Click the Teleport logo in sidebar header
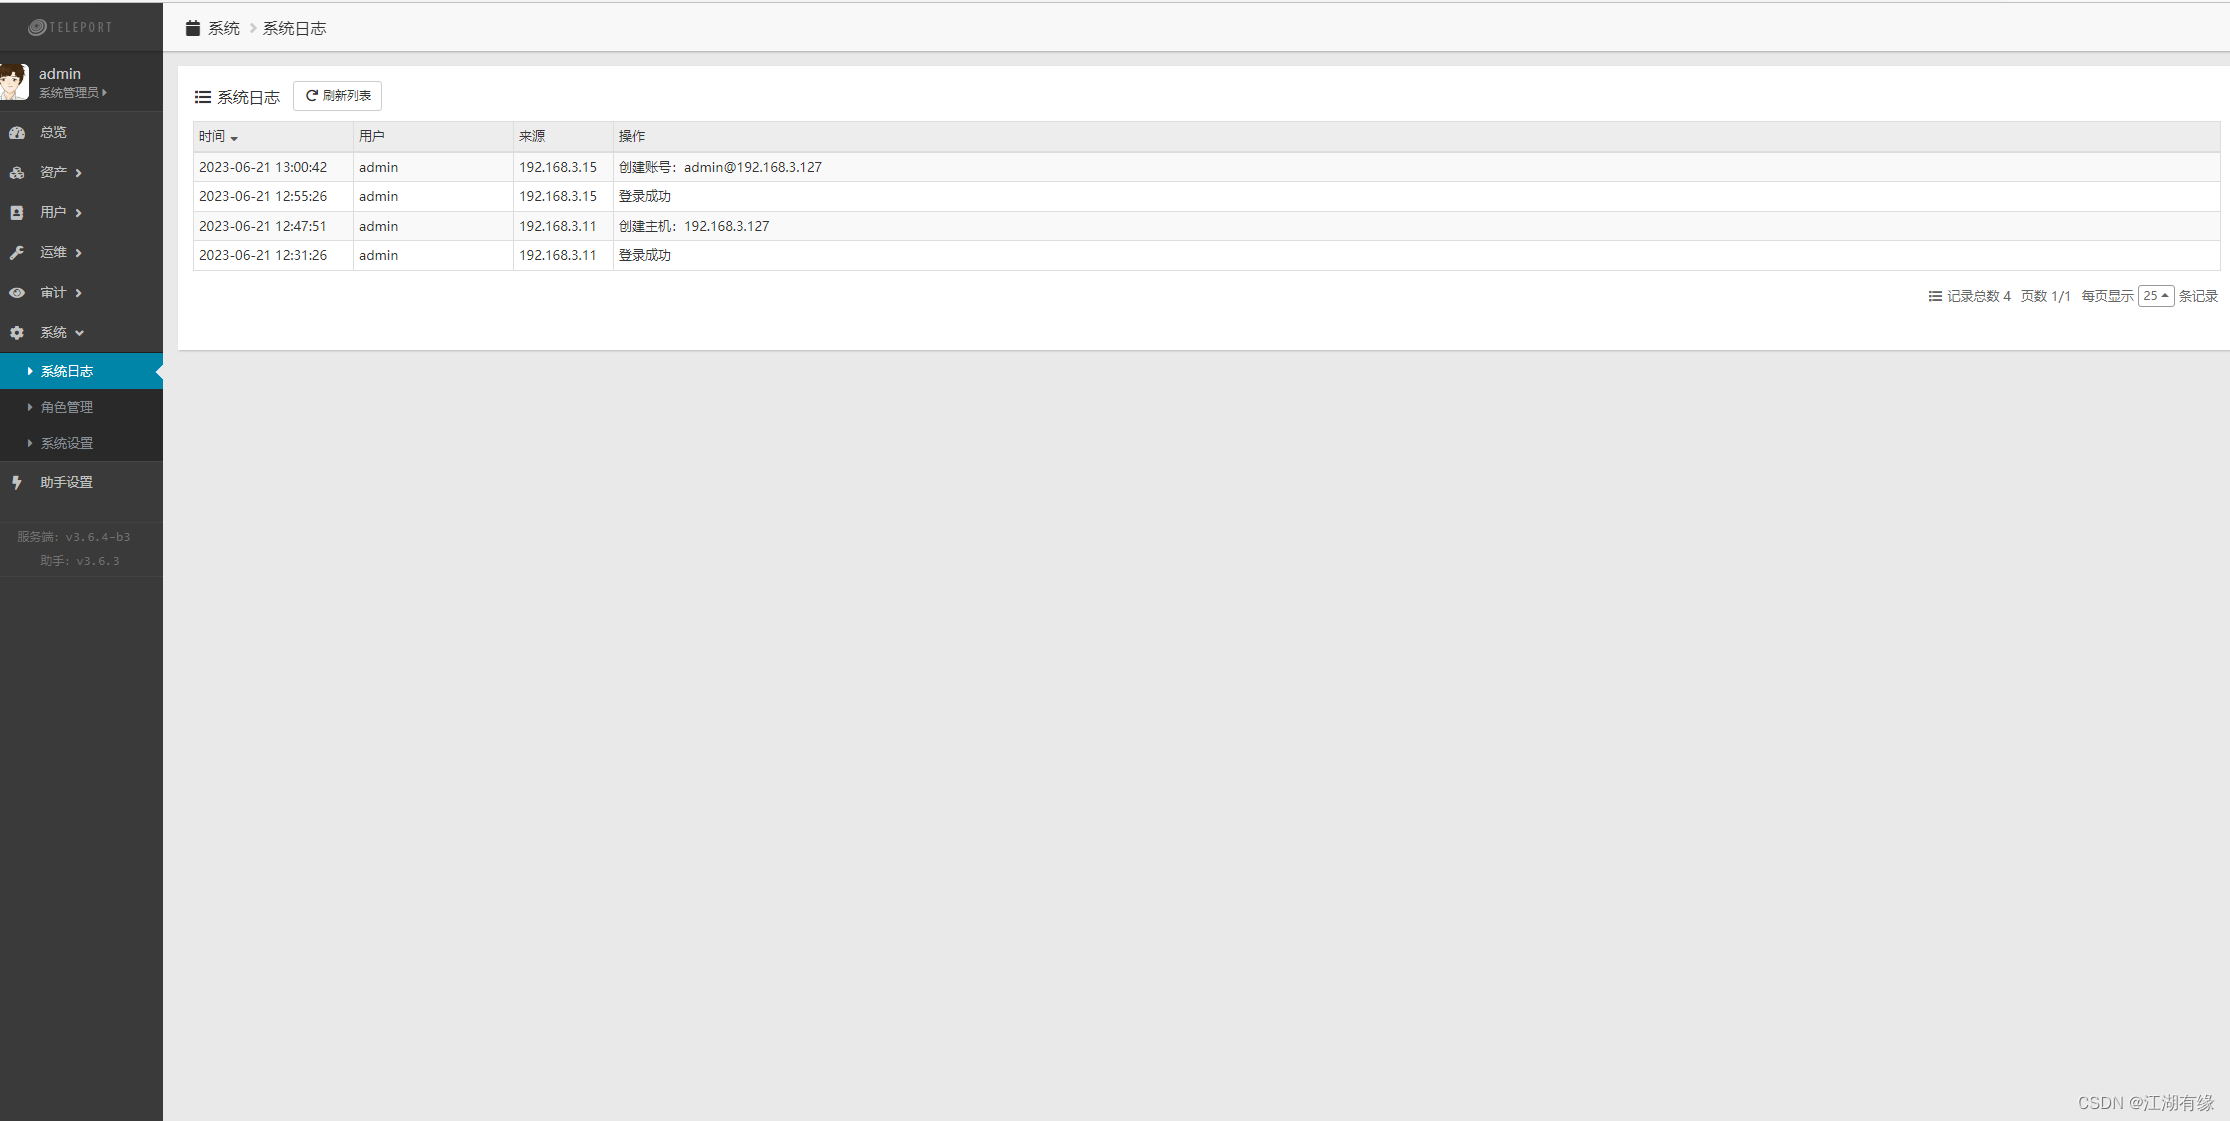 70,27
